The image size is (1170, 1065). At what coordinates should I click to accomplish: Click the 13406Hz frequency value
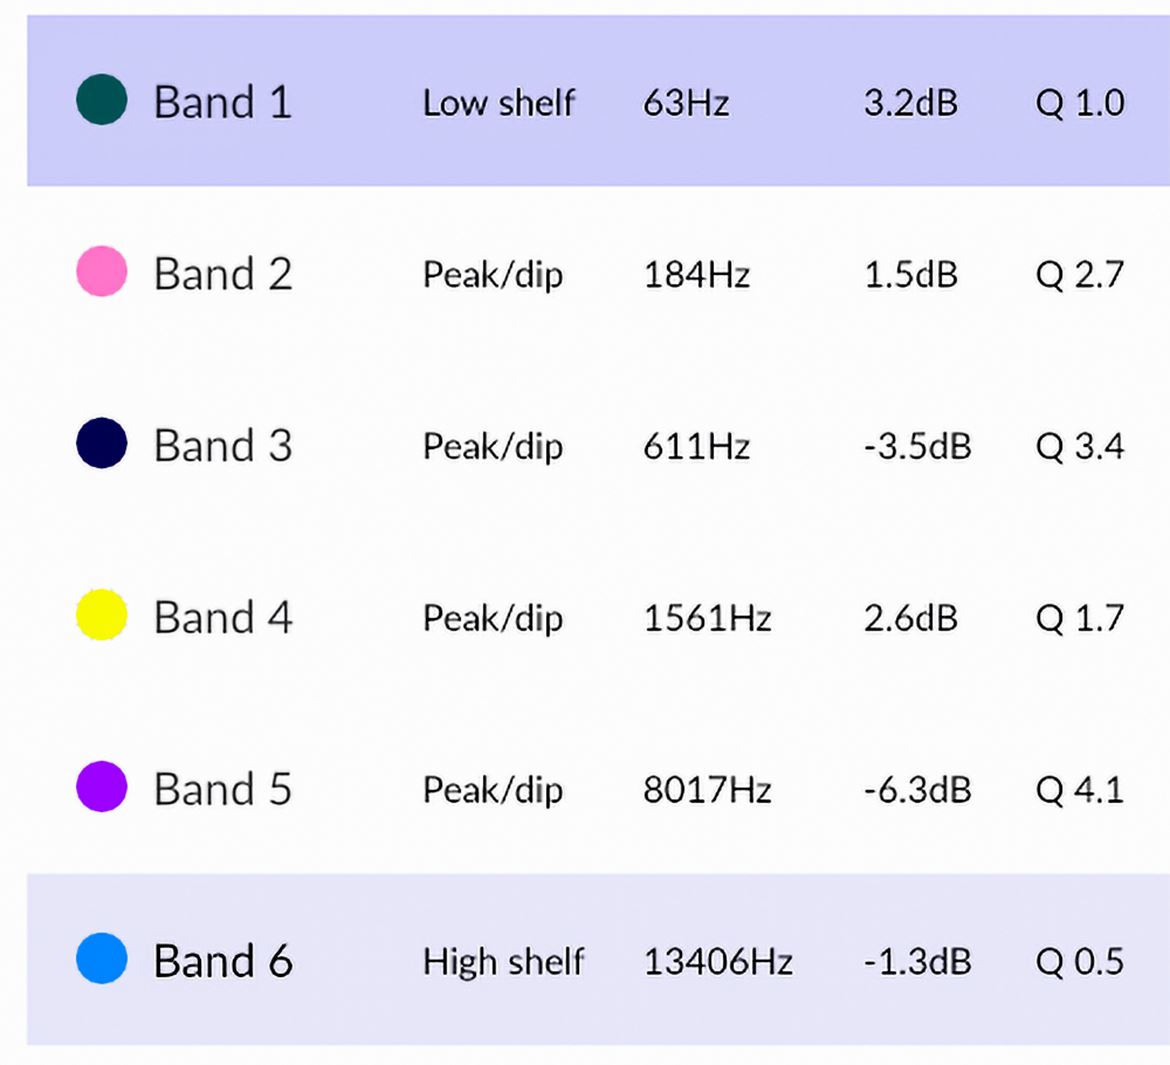pos(717,961)
